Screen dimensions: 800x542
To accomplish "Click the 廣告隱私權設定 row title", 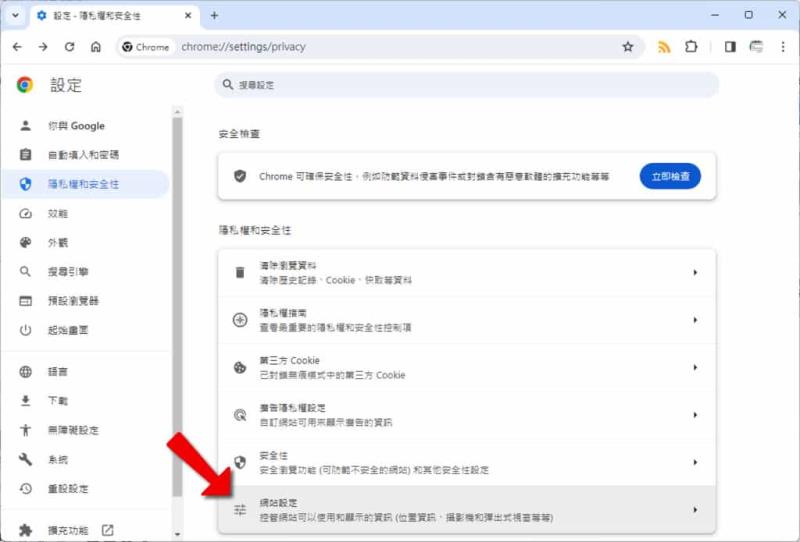I will [x=292, y=408].
